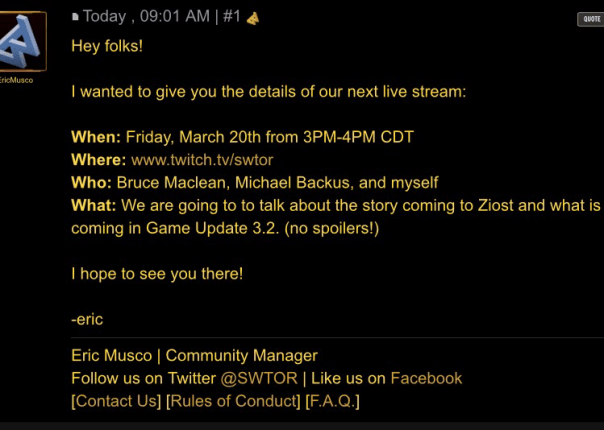Click the "-eric" sign-off text
This screenshot has height=430, width=604.
[x=87, y=319]
